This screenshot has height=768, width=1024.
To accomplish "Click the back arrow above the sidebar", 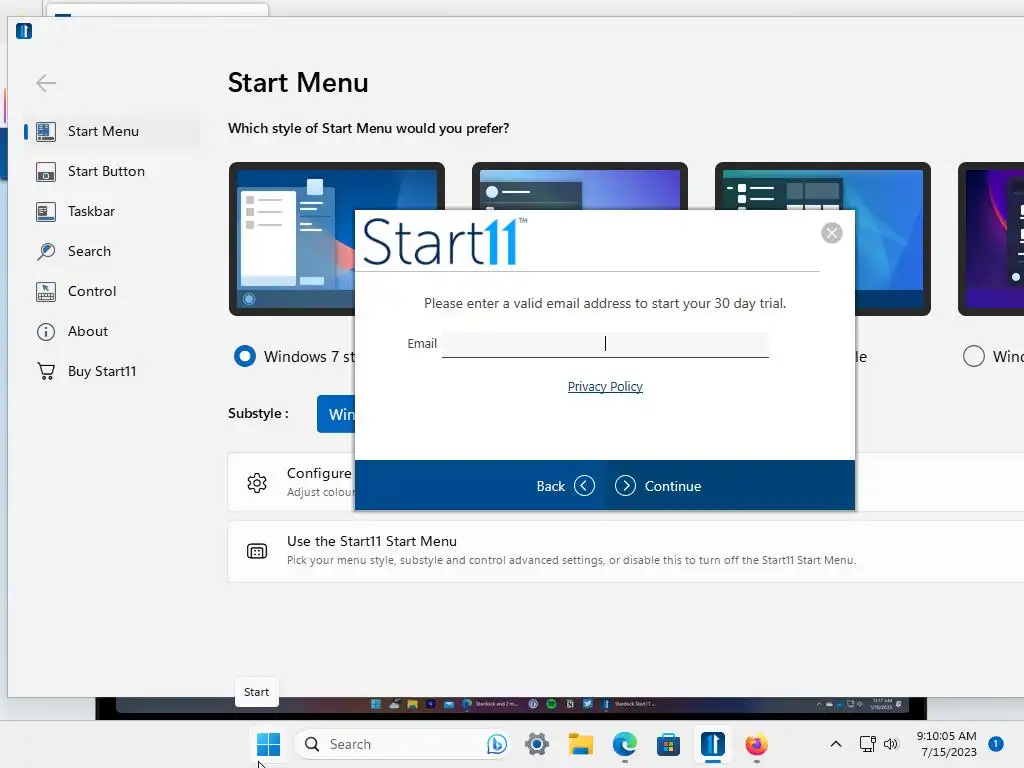I will 46,83.
